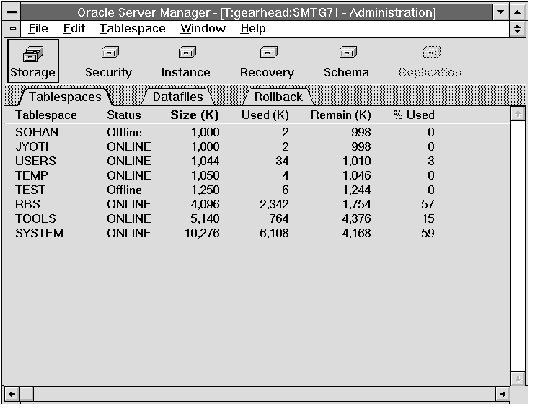Open the window control menu box
Image resolution: width=536 pixels, height=409 pixels.
pyautogui.click(x=12, y=12)
